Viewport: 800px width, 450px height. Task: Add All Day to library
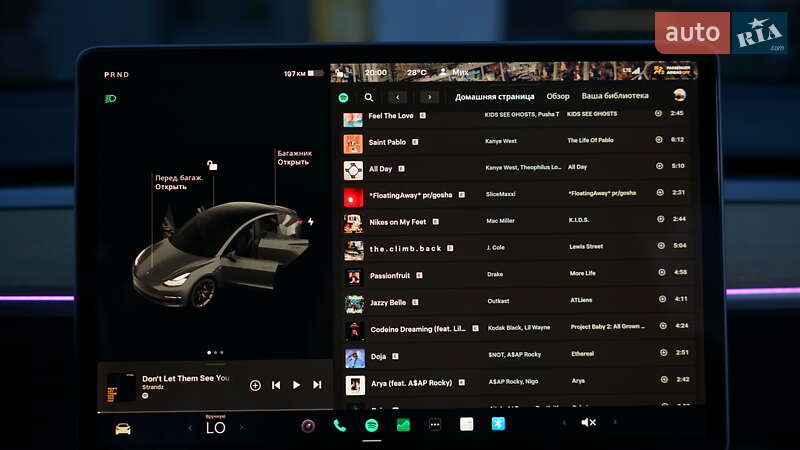659,166
